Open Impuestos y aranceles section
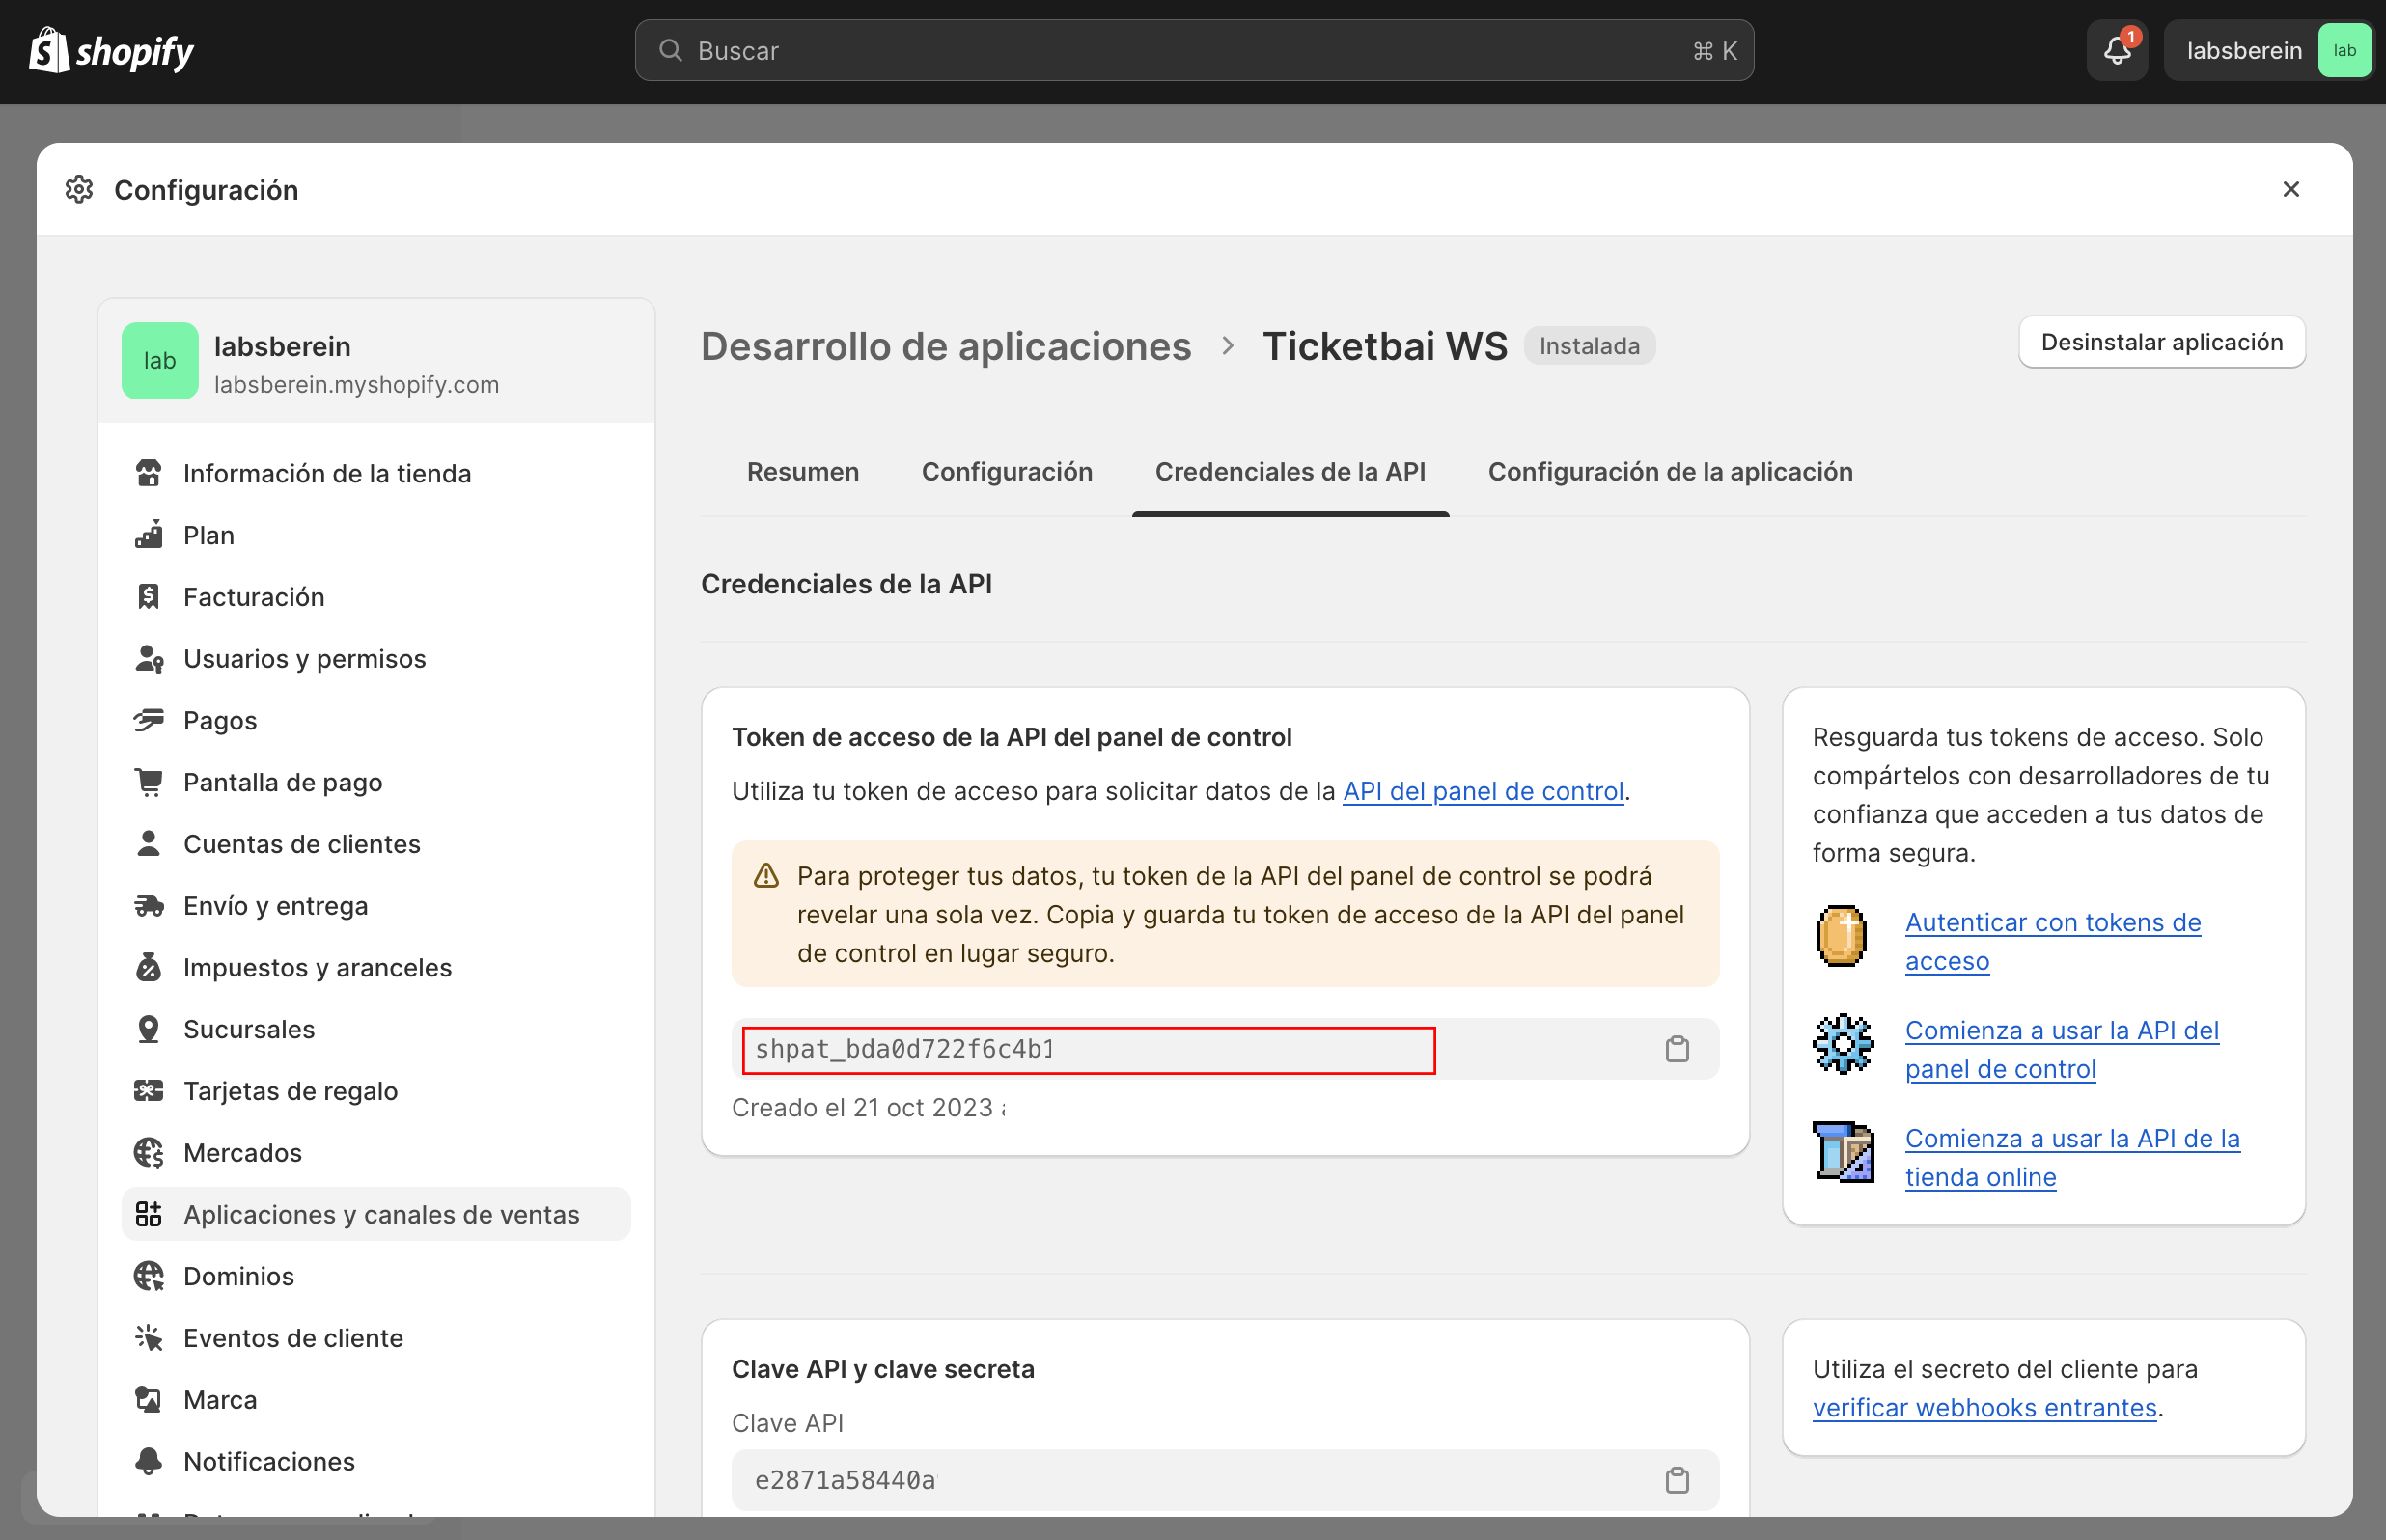This screenshot has width=2386, height=1540. click(317, 968)
